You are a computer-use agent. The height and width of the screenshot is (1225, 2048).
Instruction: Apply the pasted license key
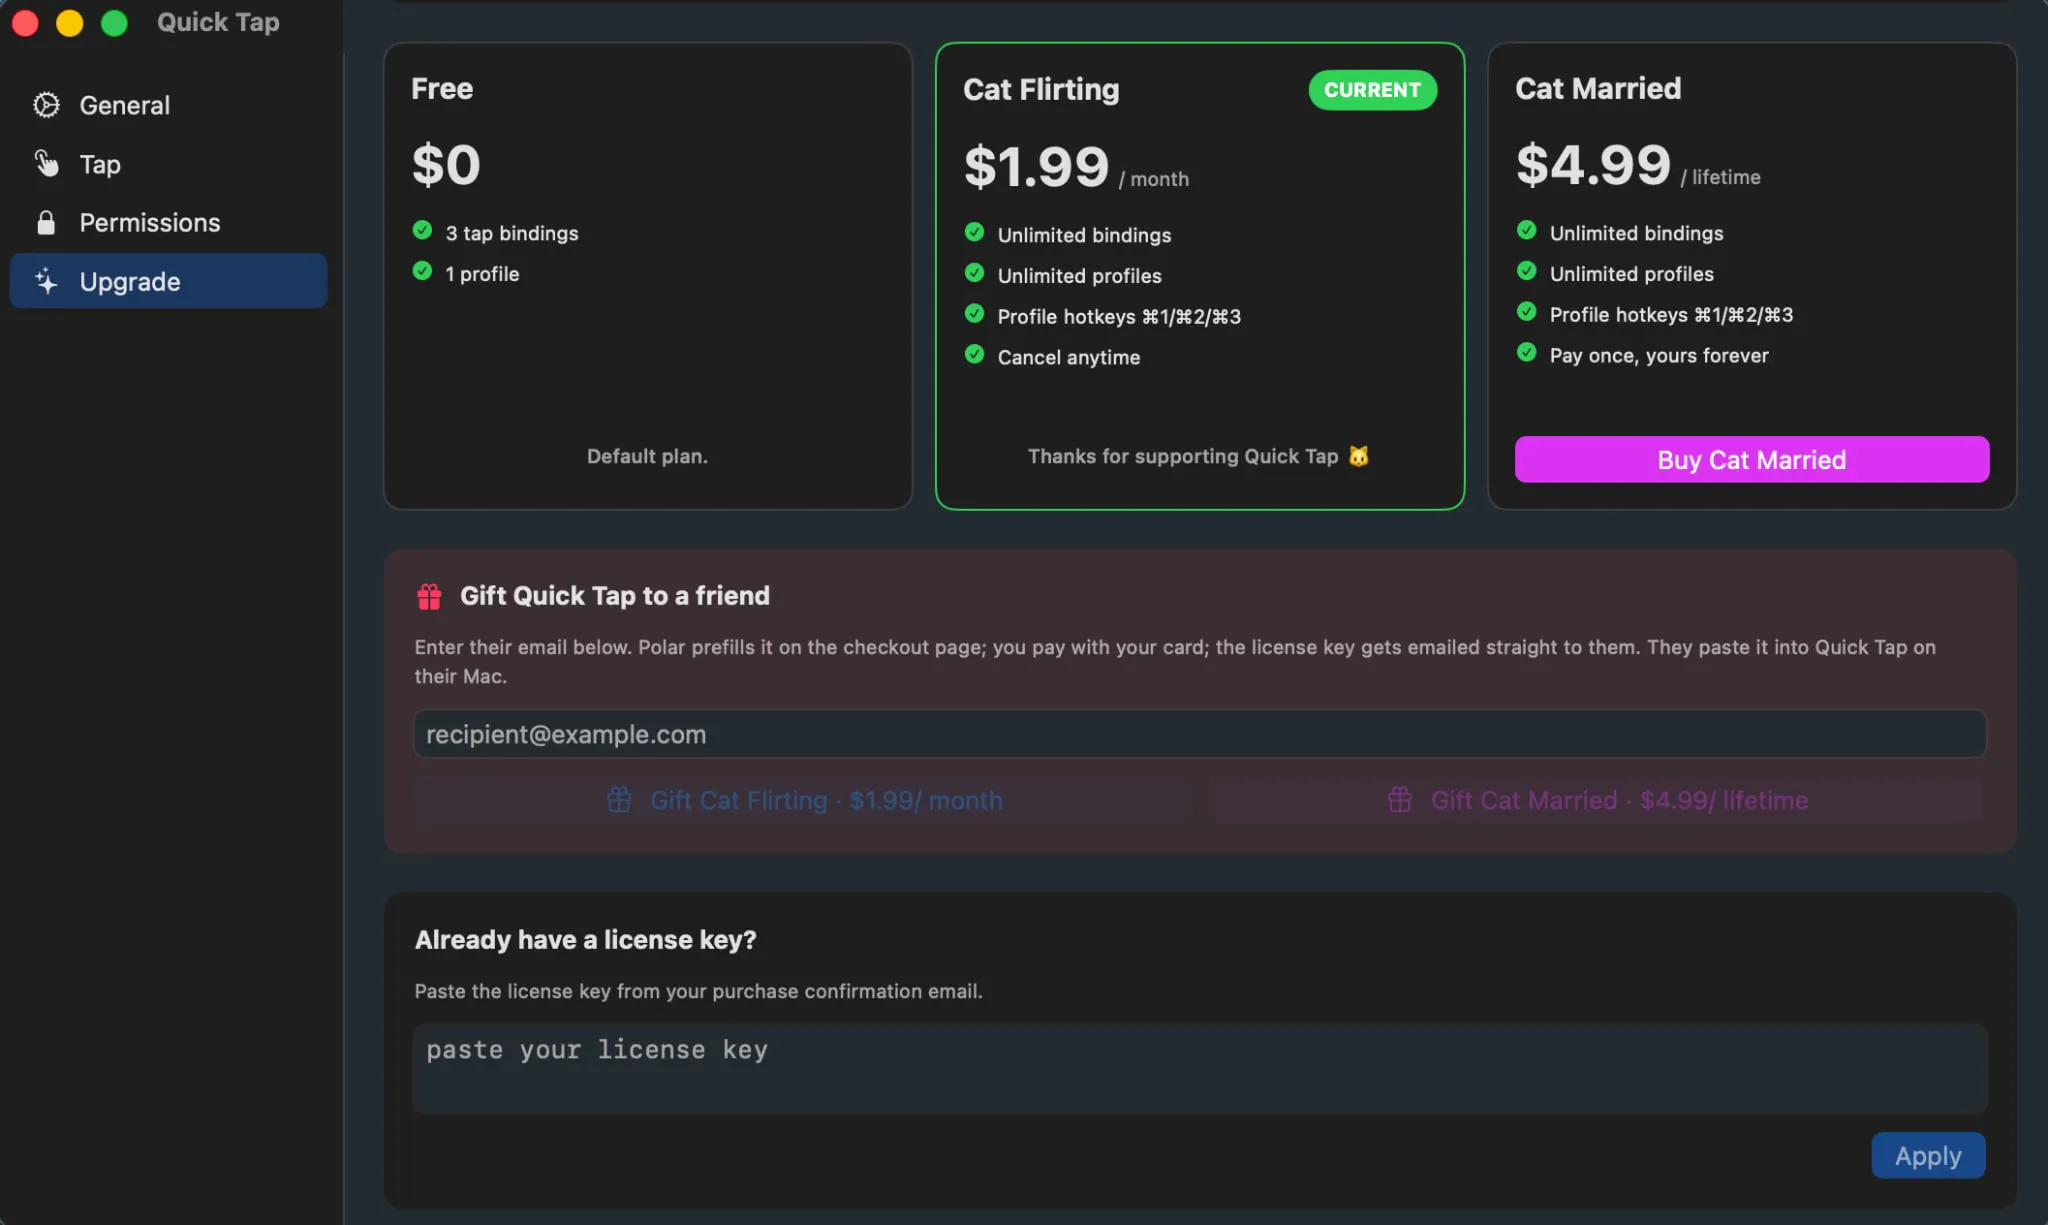click(1928, 1155)
